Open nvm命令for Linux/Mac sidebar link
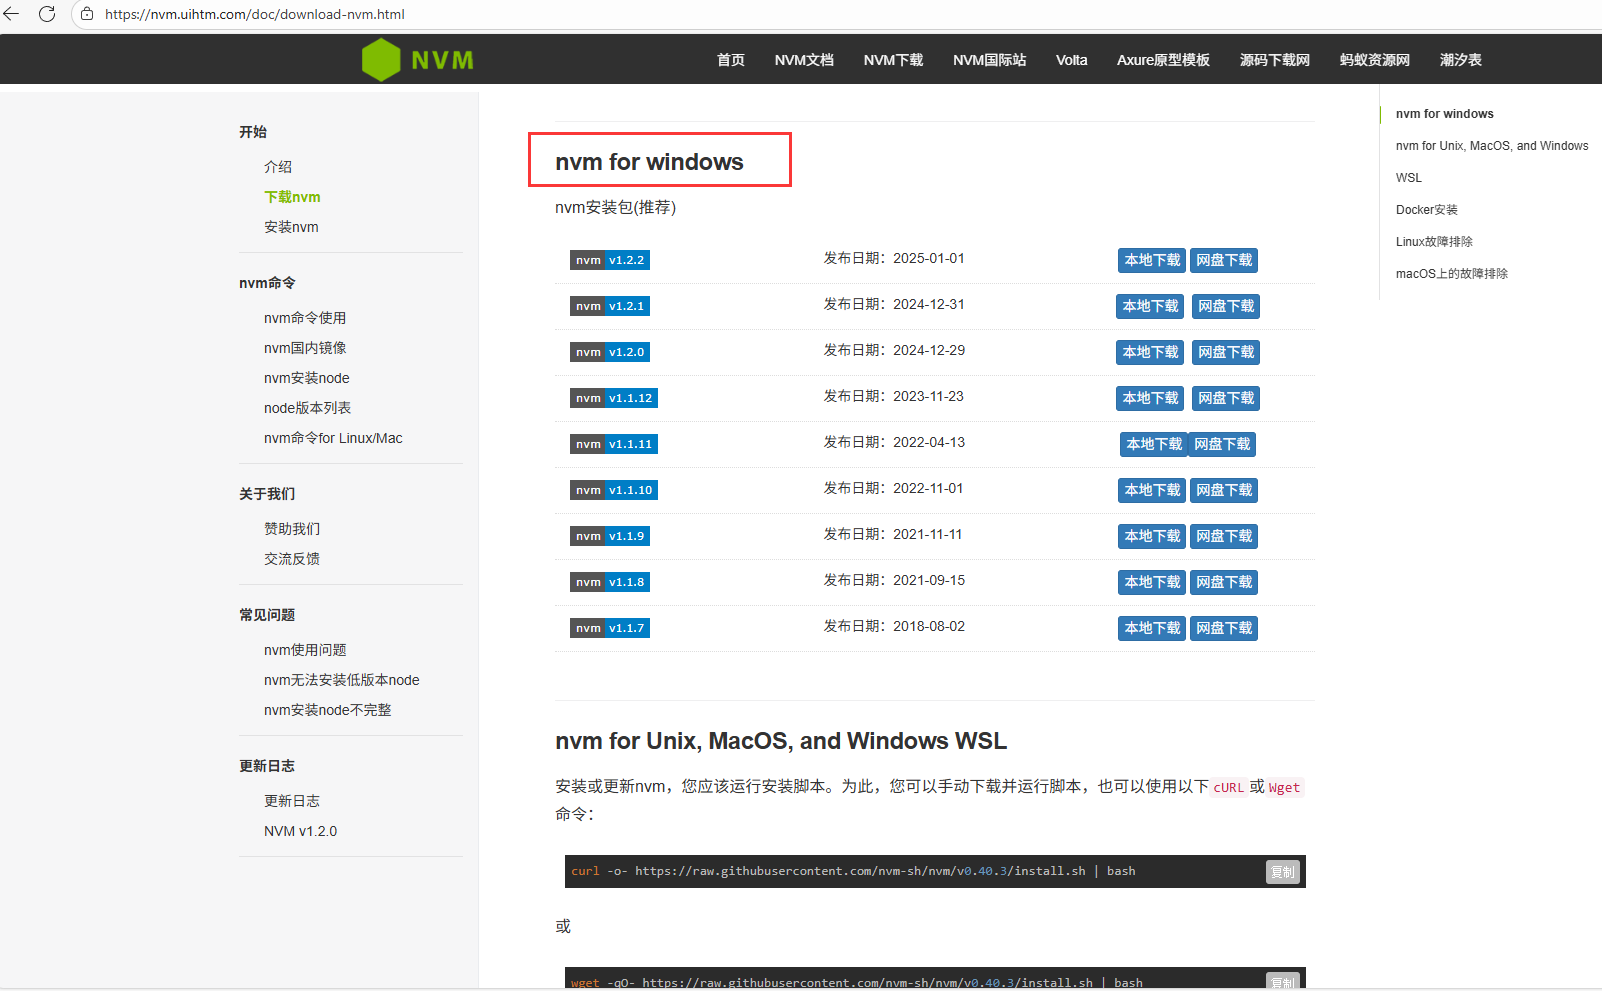This screenshot has height=991, width=1602. coord(333,438)
